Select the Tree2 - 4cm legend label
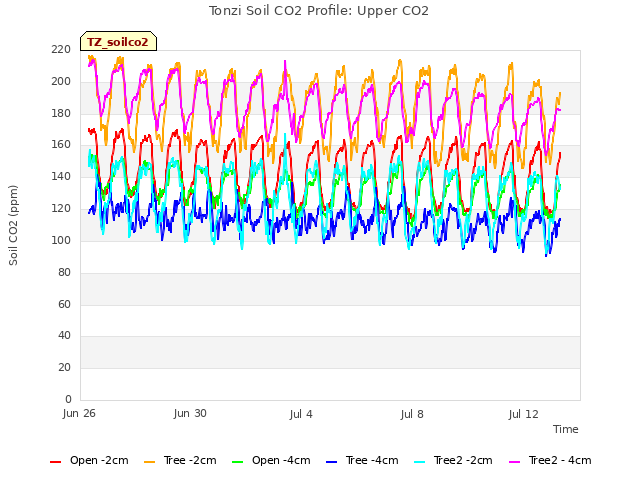 point(560,460)
